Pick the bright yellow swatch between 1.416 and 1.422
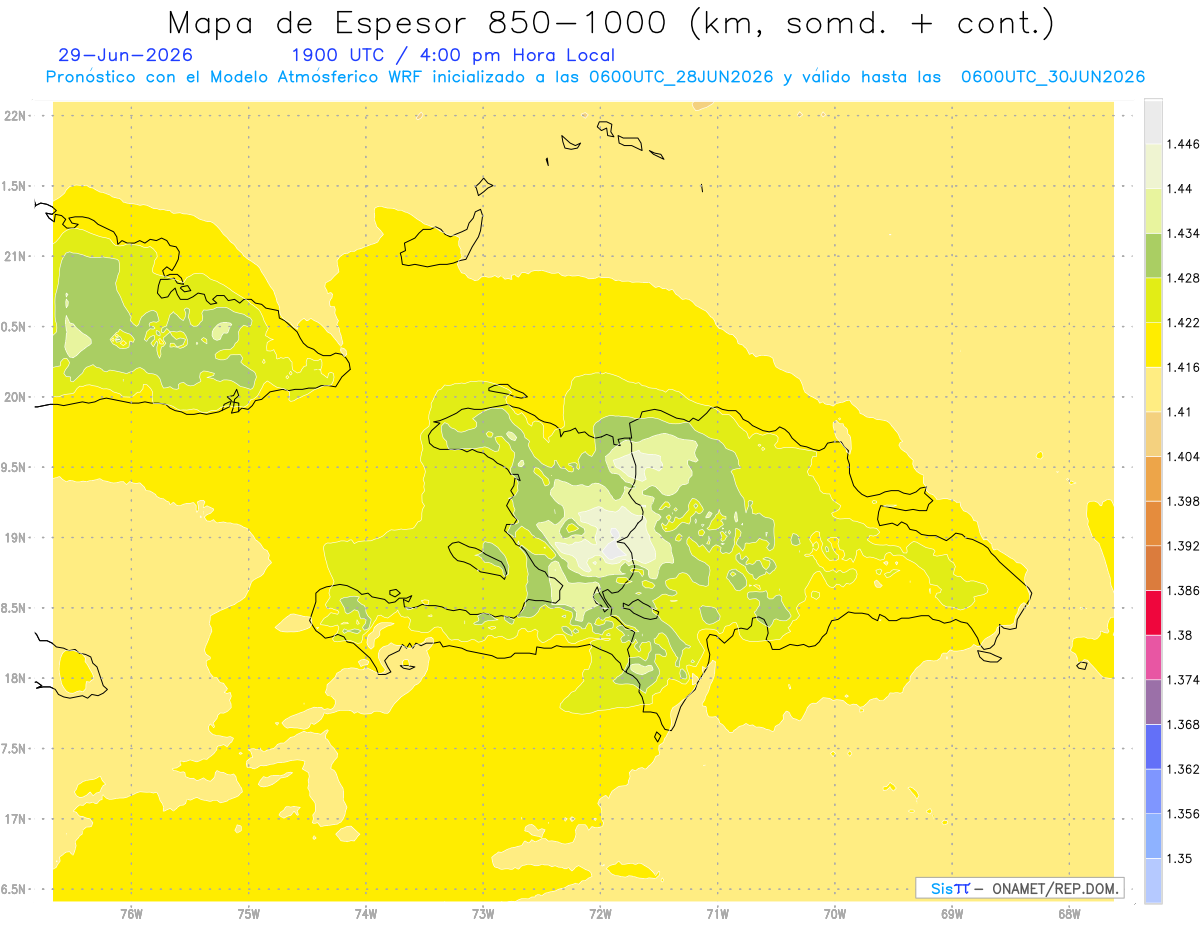 pos(1153,344)
